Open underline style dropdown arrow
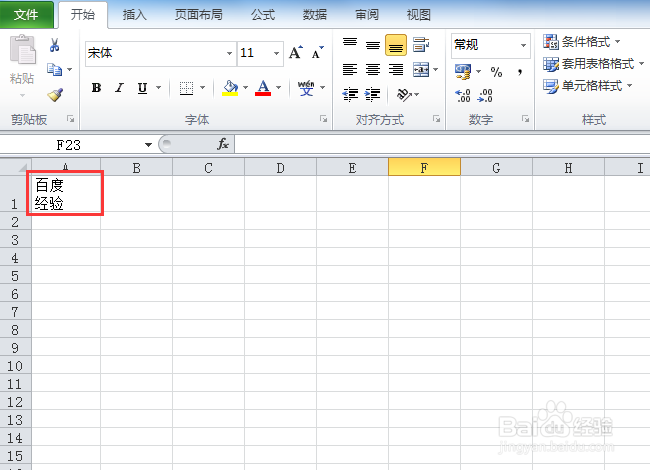Image resolution: width=650 pixels, height=470 pixels. click(158, 87)
